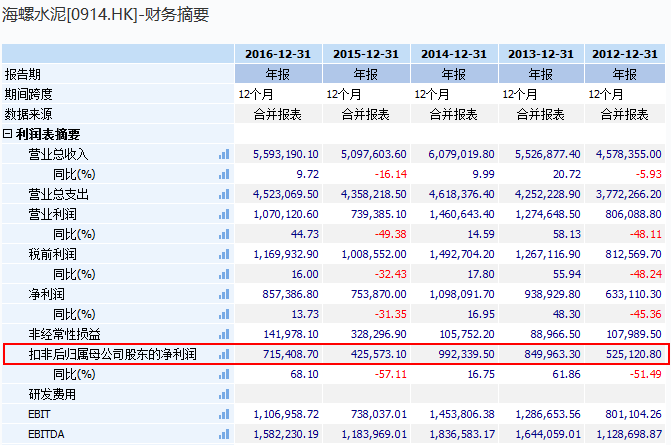This screenshot has height=445, width=671.
Task: Click pretax profit 1,492,704.20
Action: click(x=462, y=255)
